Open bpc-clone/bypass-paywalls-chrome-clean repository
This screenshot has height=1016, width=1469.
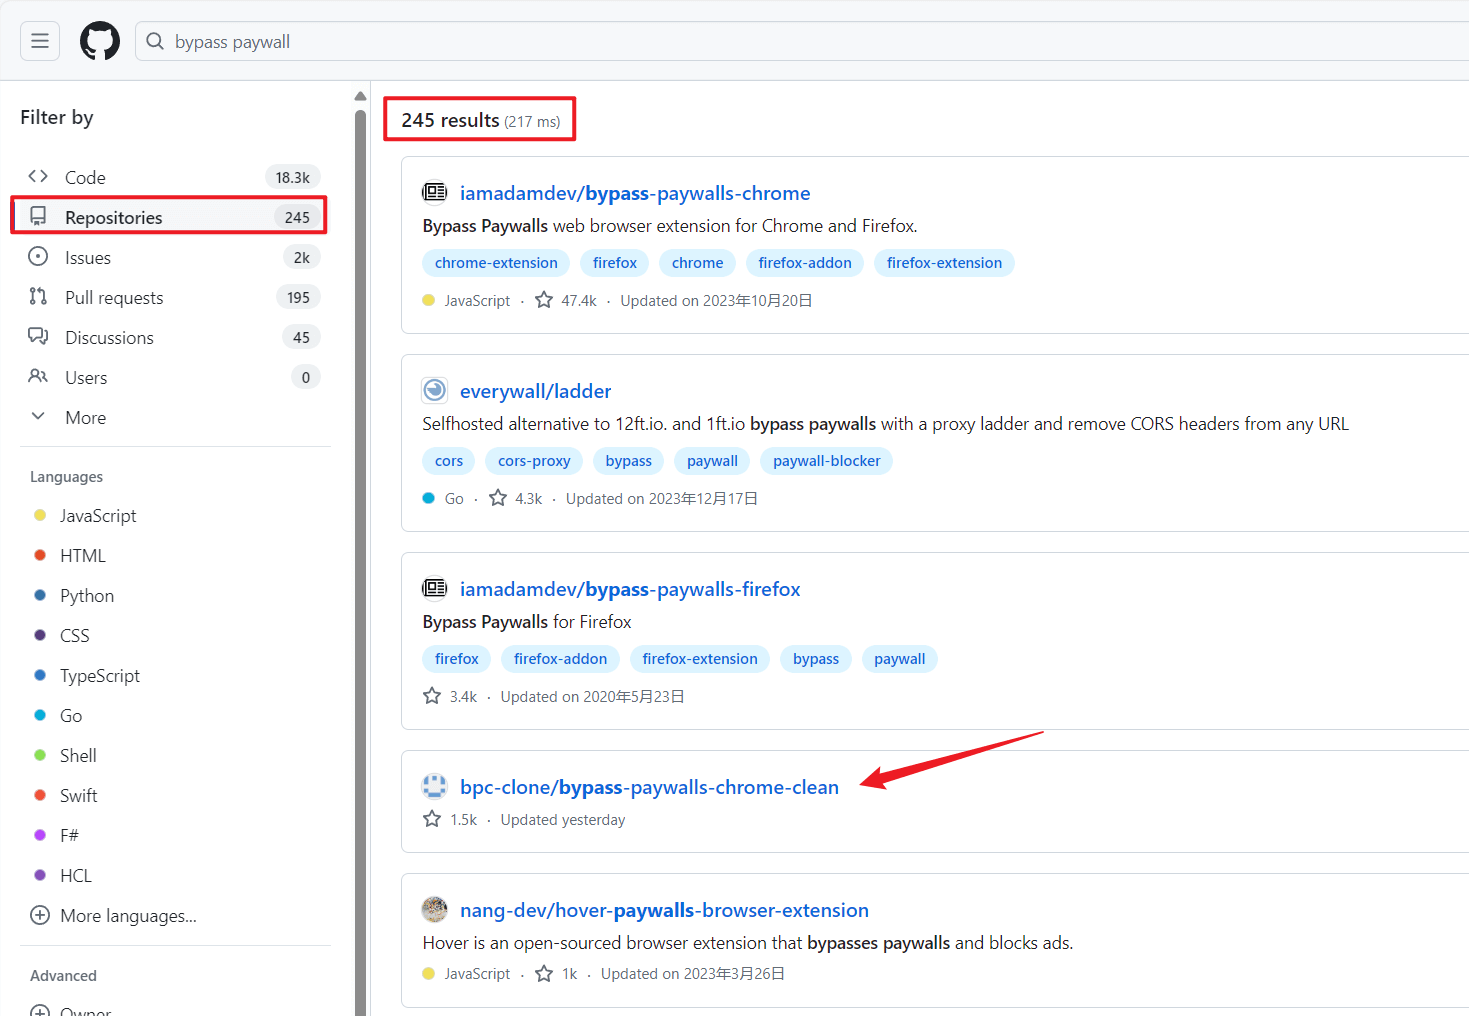click(649, 787)
